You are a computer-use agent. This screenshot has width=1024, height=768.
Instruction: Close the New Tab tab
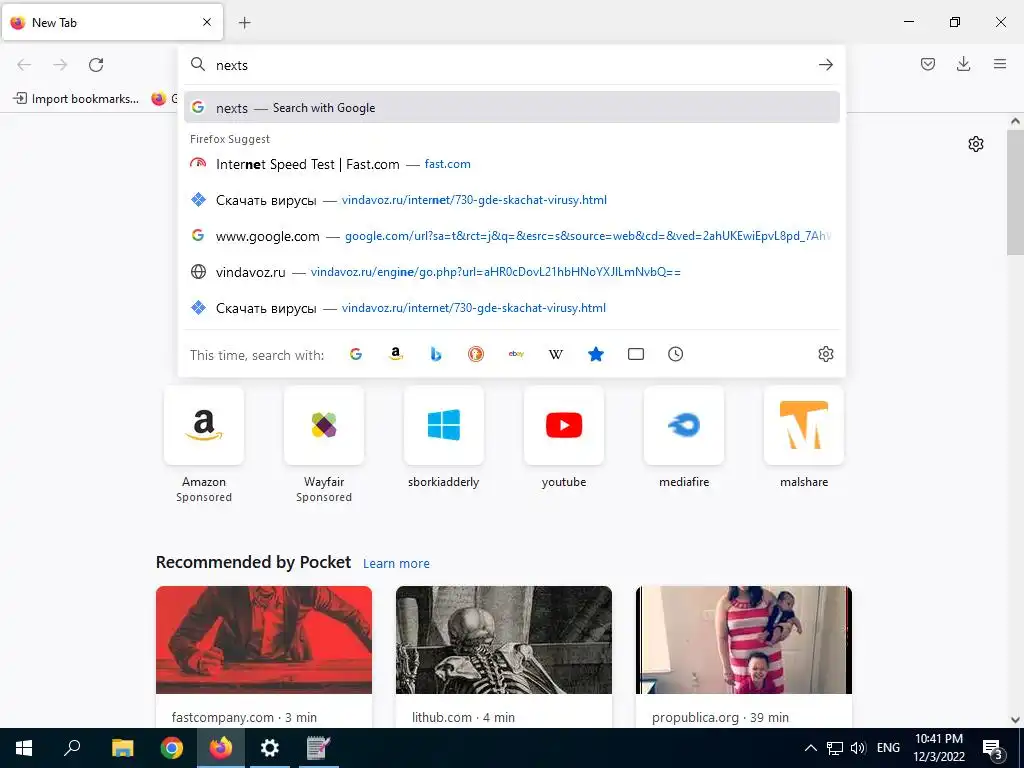click(206, 22)
